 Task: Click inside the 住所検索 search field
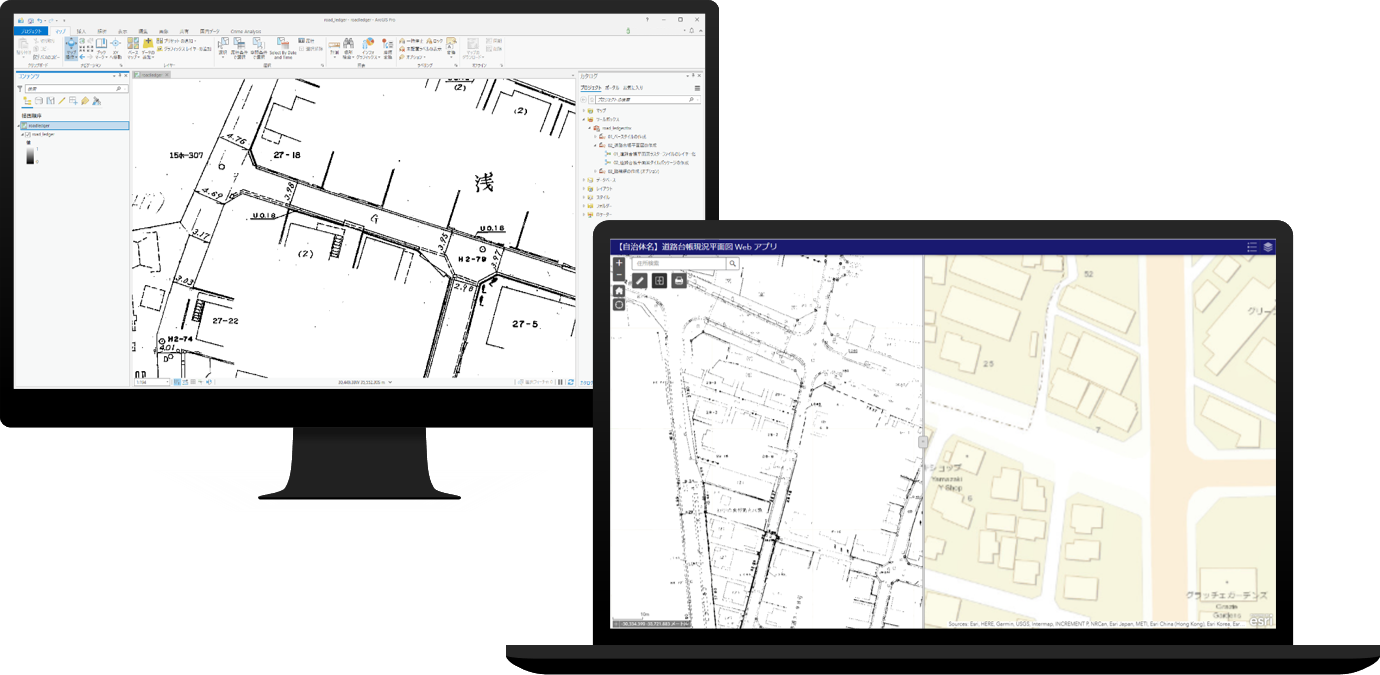tap(670, 263)
